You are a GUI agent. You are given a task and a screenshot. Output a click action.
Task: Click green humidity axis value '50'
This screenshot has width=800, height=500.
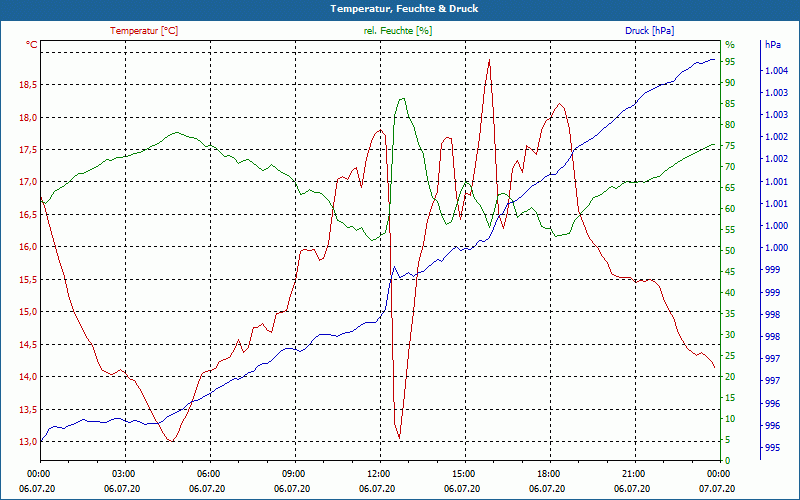(730, 251)
